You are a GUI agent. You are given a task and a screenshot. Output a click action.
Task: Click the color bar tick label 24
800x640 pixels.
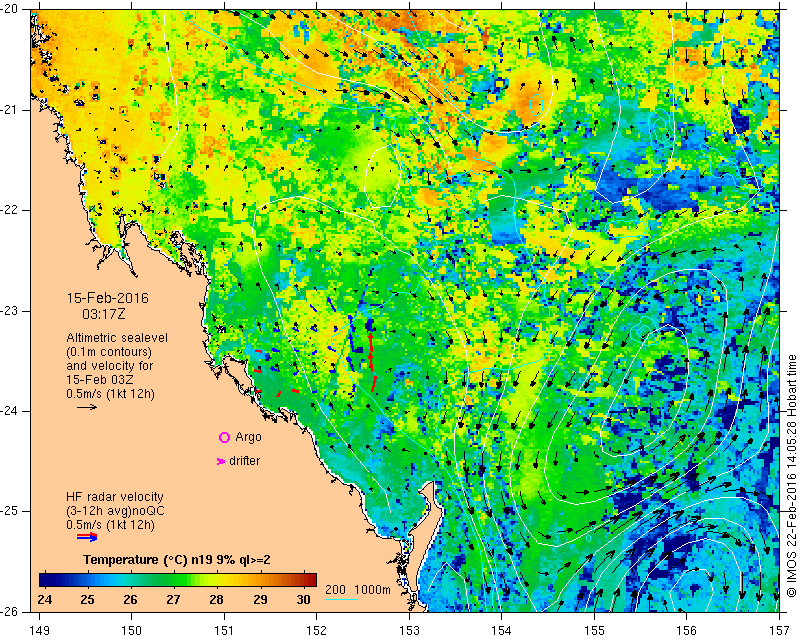click(x=45, y=599)
